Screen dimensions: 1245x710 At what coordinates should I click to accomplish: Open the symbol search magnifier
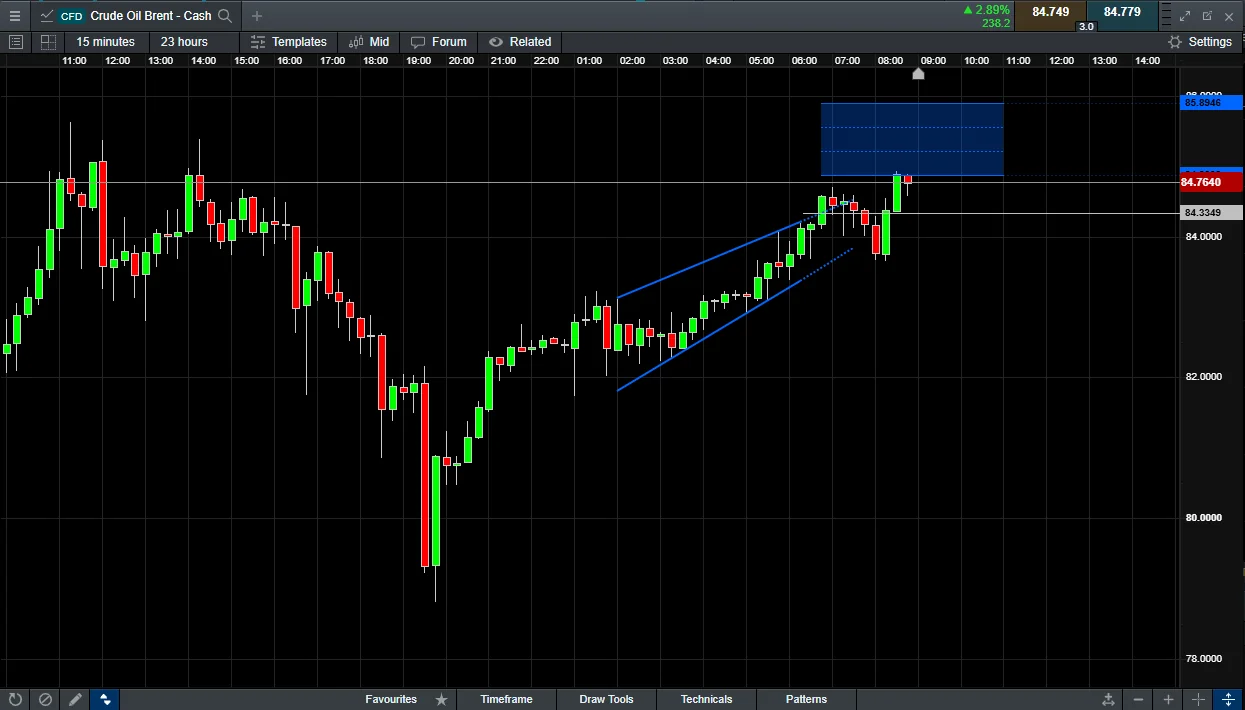coord(225,16)
